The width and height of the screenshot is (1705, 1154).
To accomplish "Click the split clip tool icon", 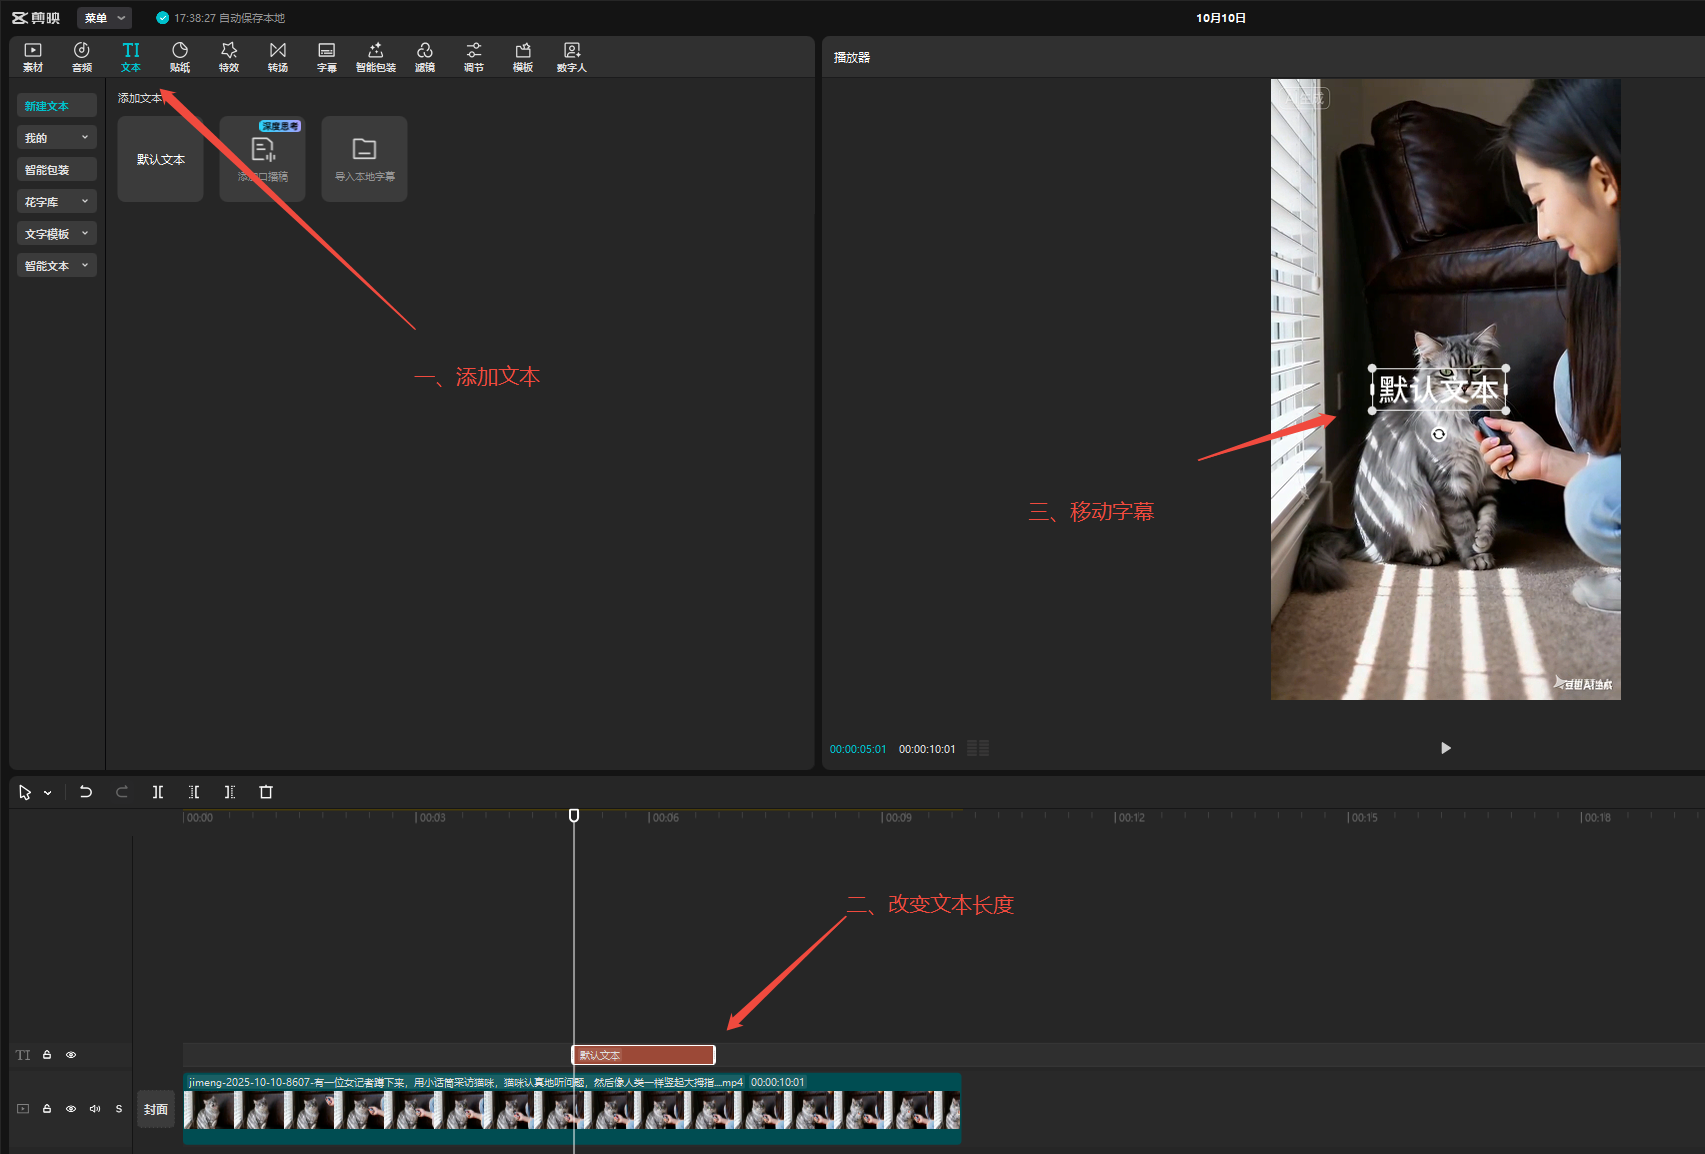I will point(158,792).
